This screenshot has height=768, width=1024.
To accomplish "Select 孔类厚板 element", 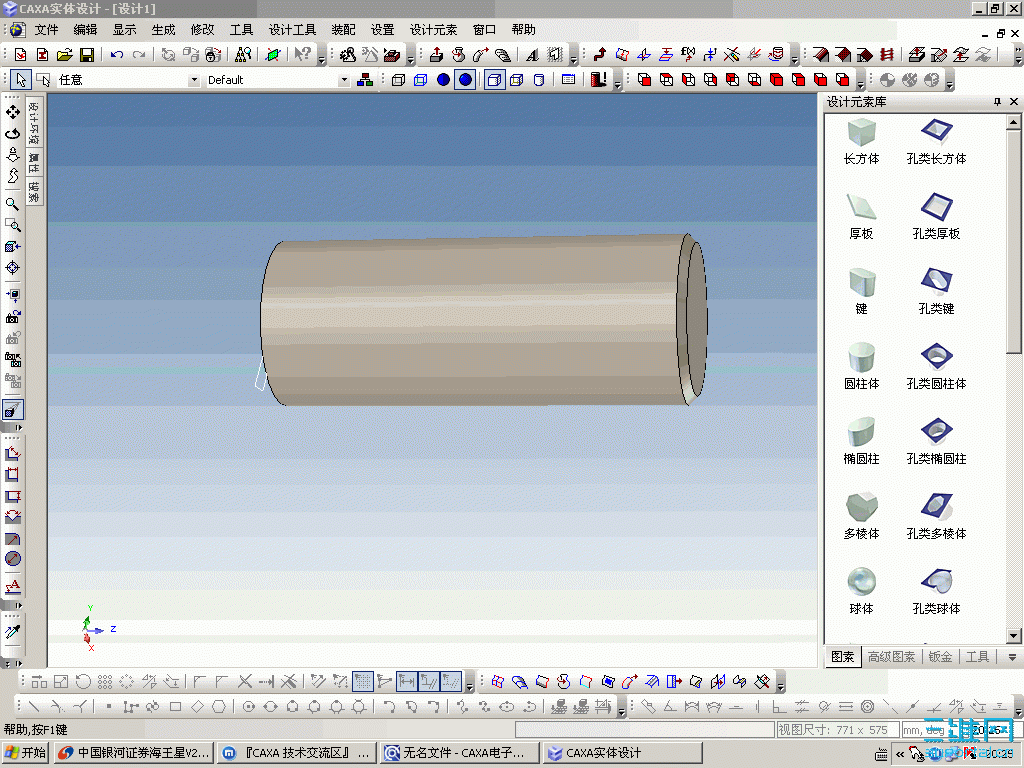I will (936, 217).
